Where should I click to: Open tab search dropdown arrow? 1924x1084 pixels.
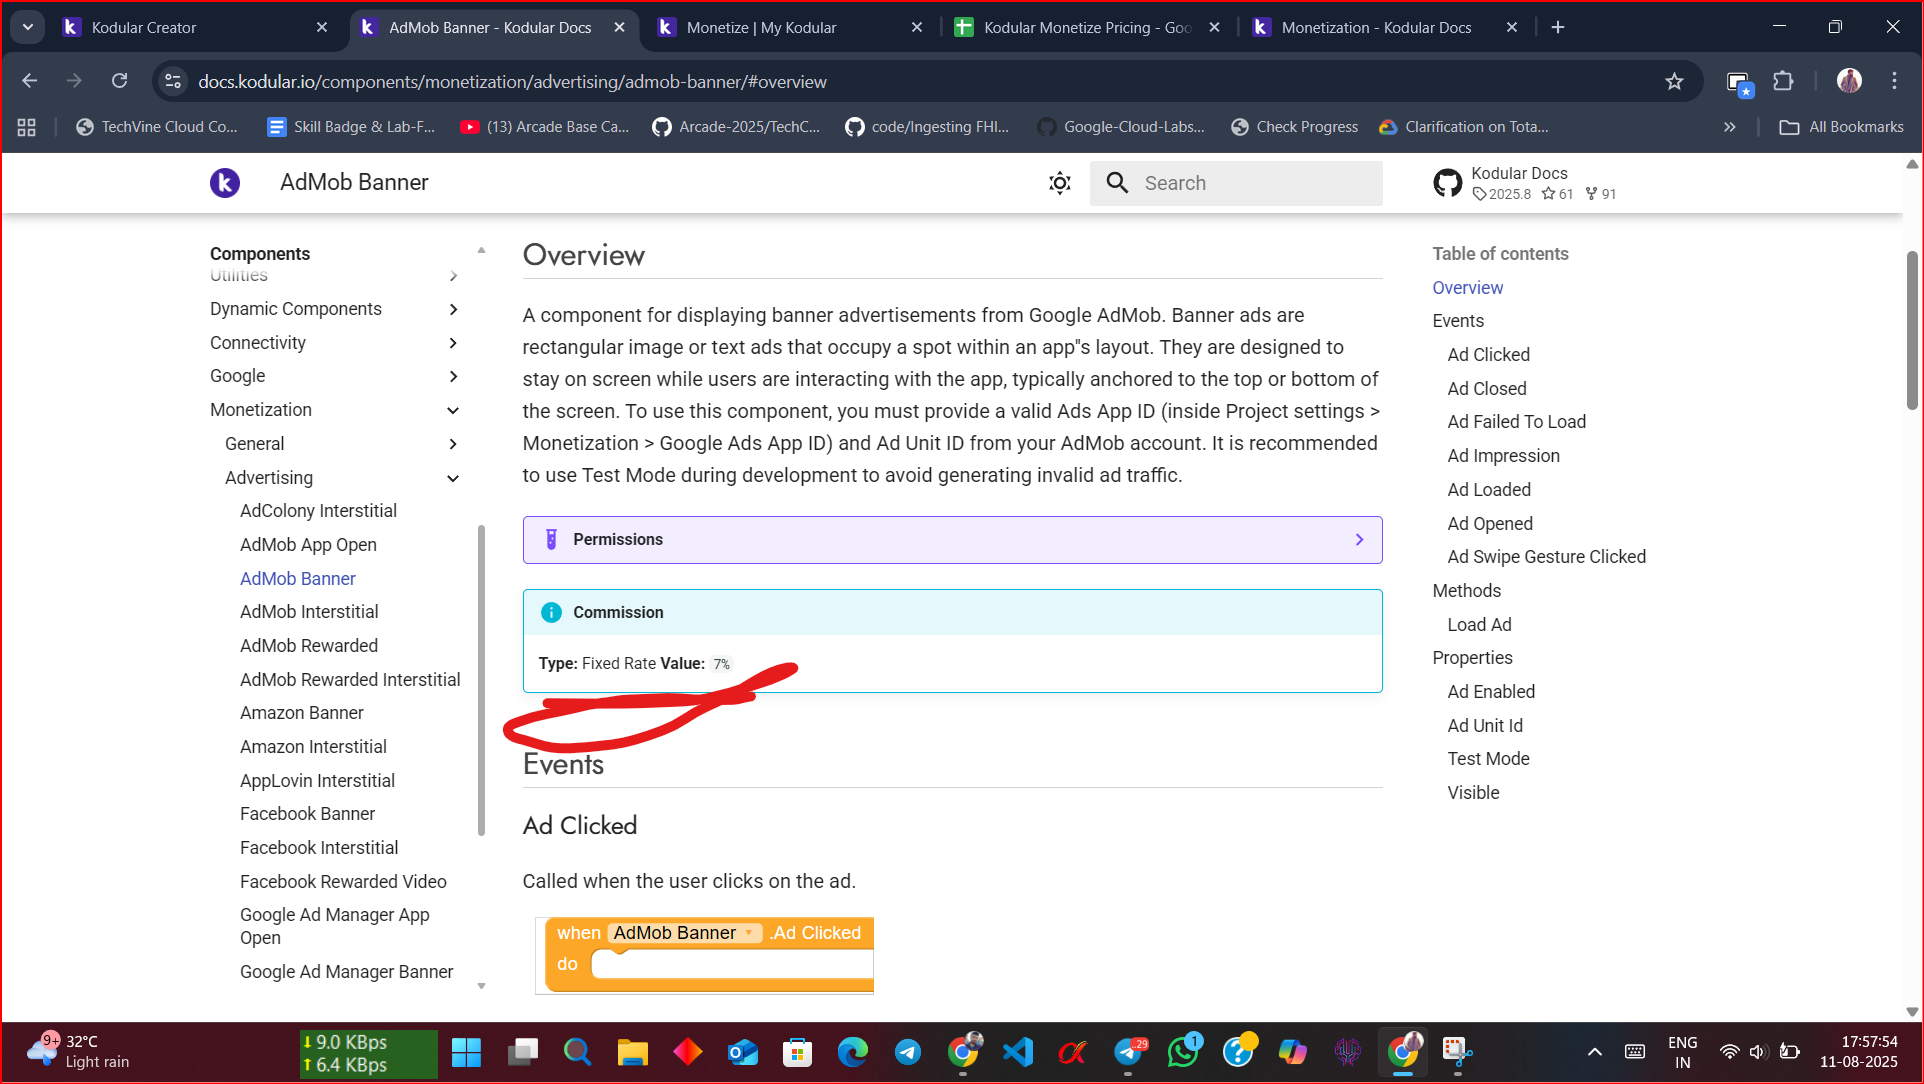coord(28,27)
